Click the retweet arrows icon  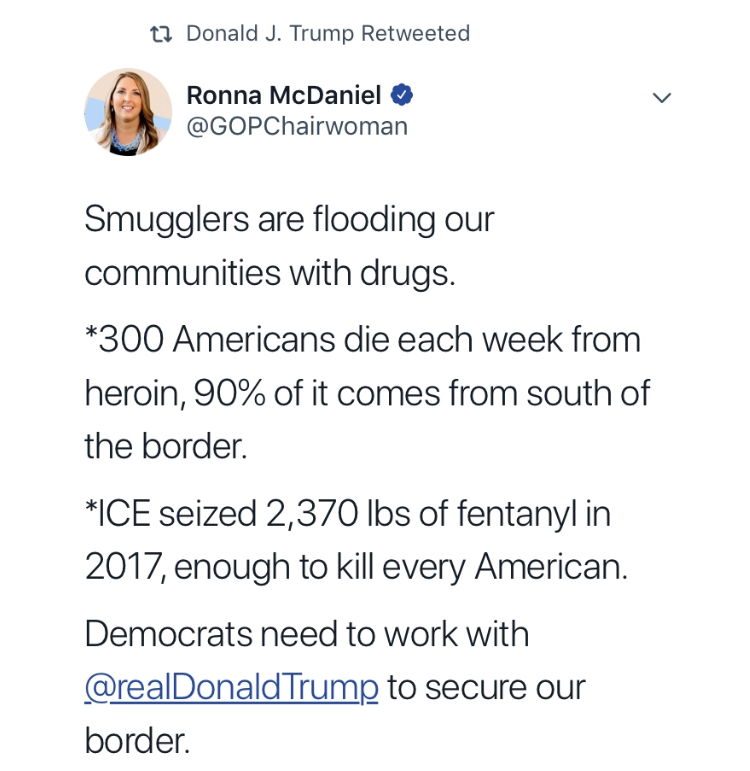(160, 34)
